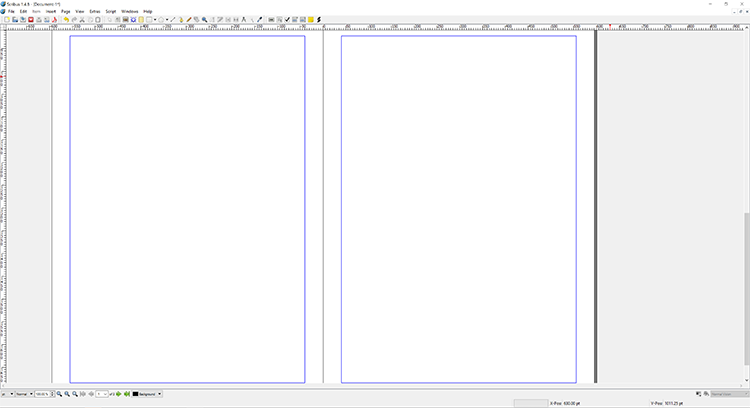Image resolution: width=750 pixels, height=408 pixels.
Task: Click the Print toolbar icon
Action: point(39,20)
